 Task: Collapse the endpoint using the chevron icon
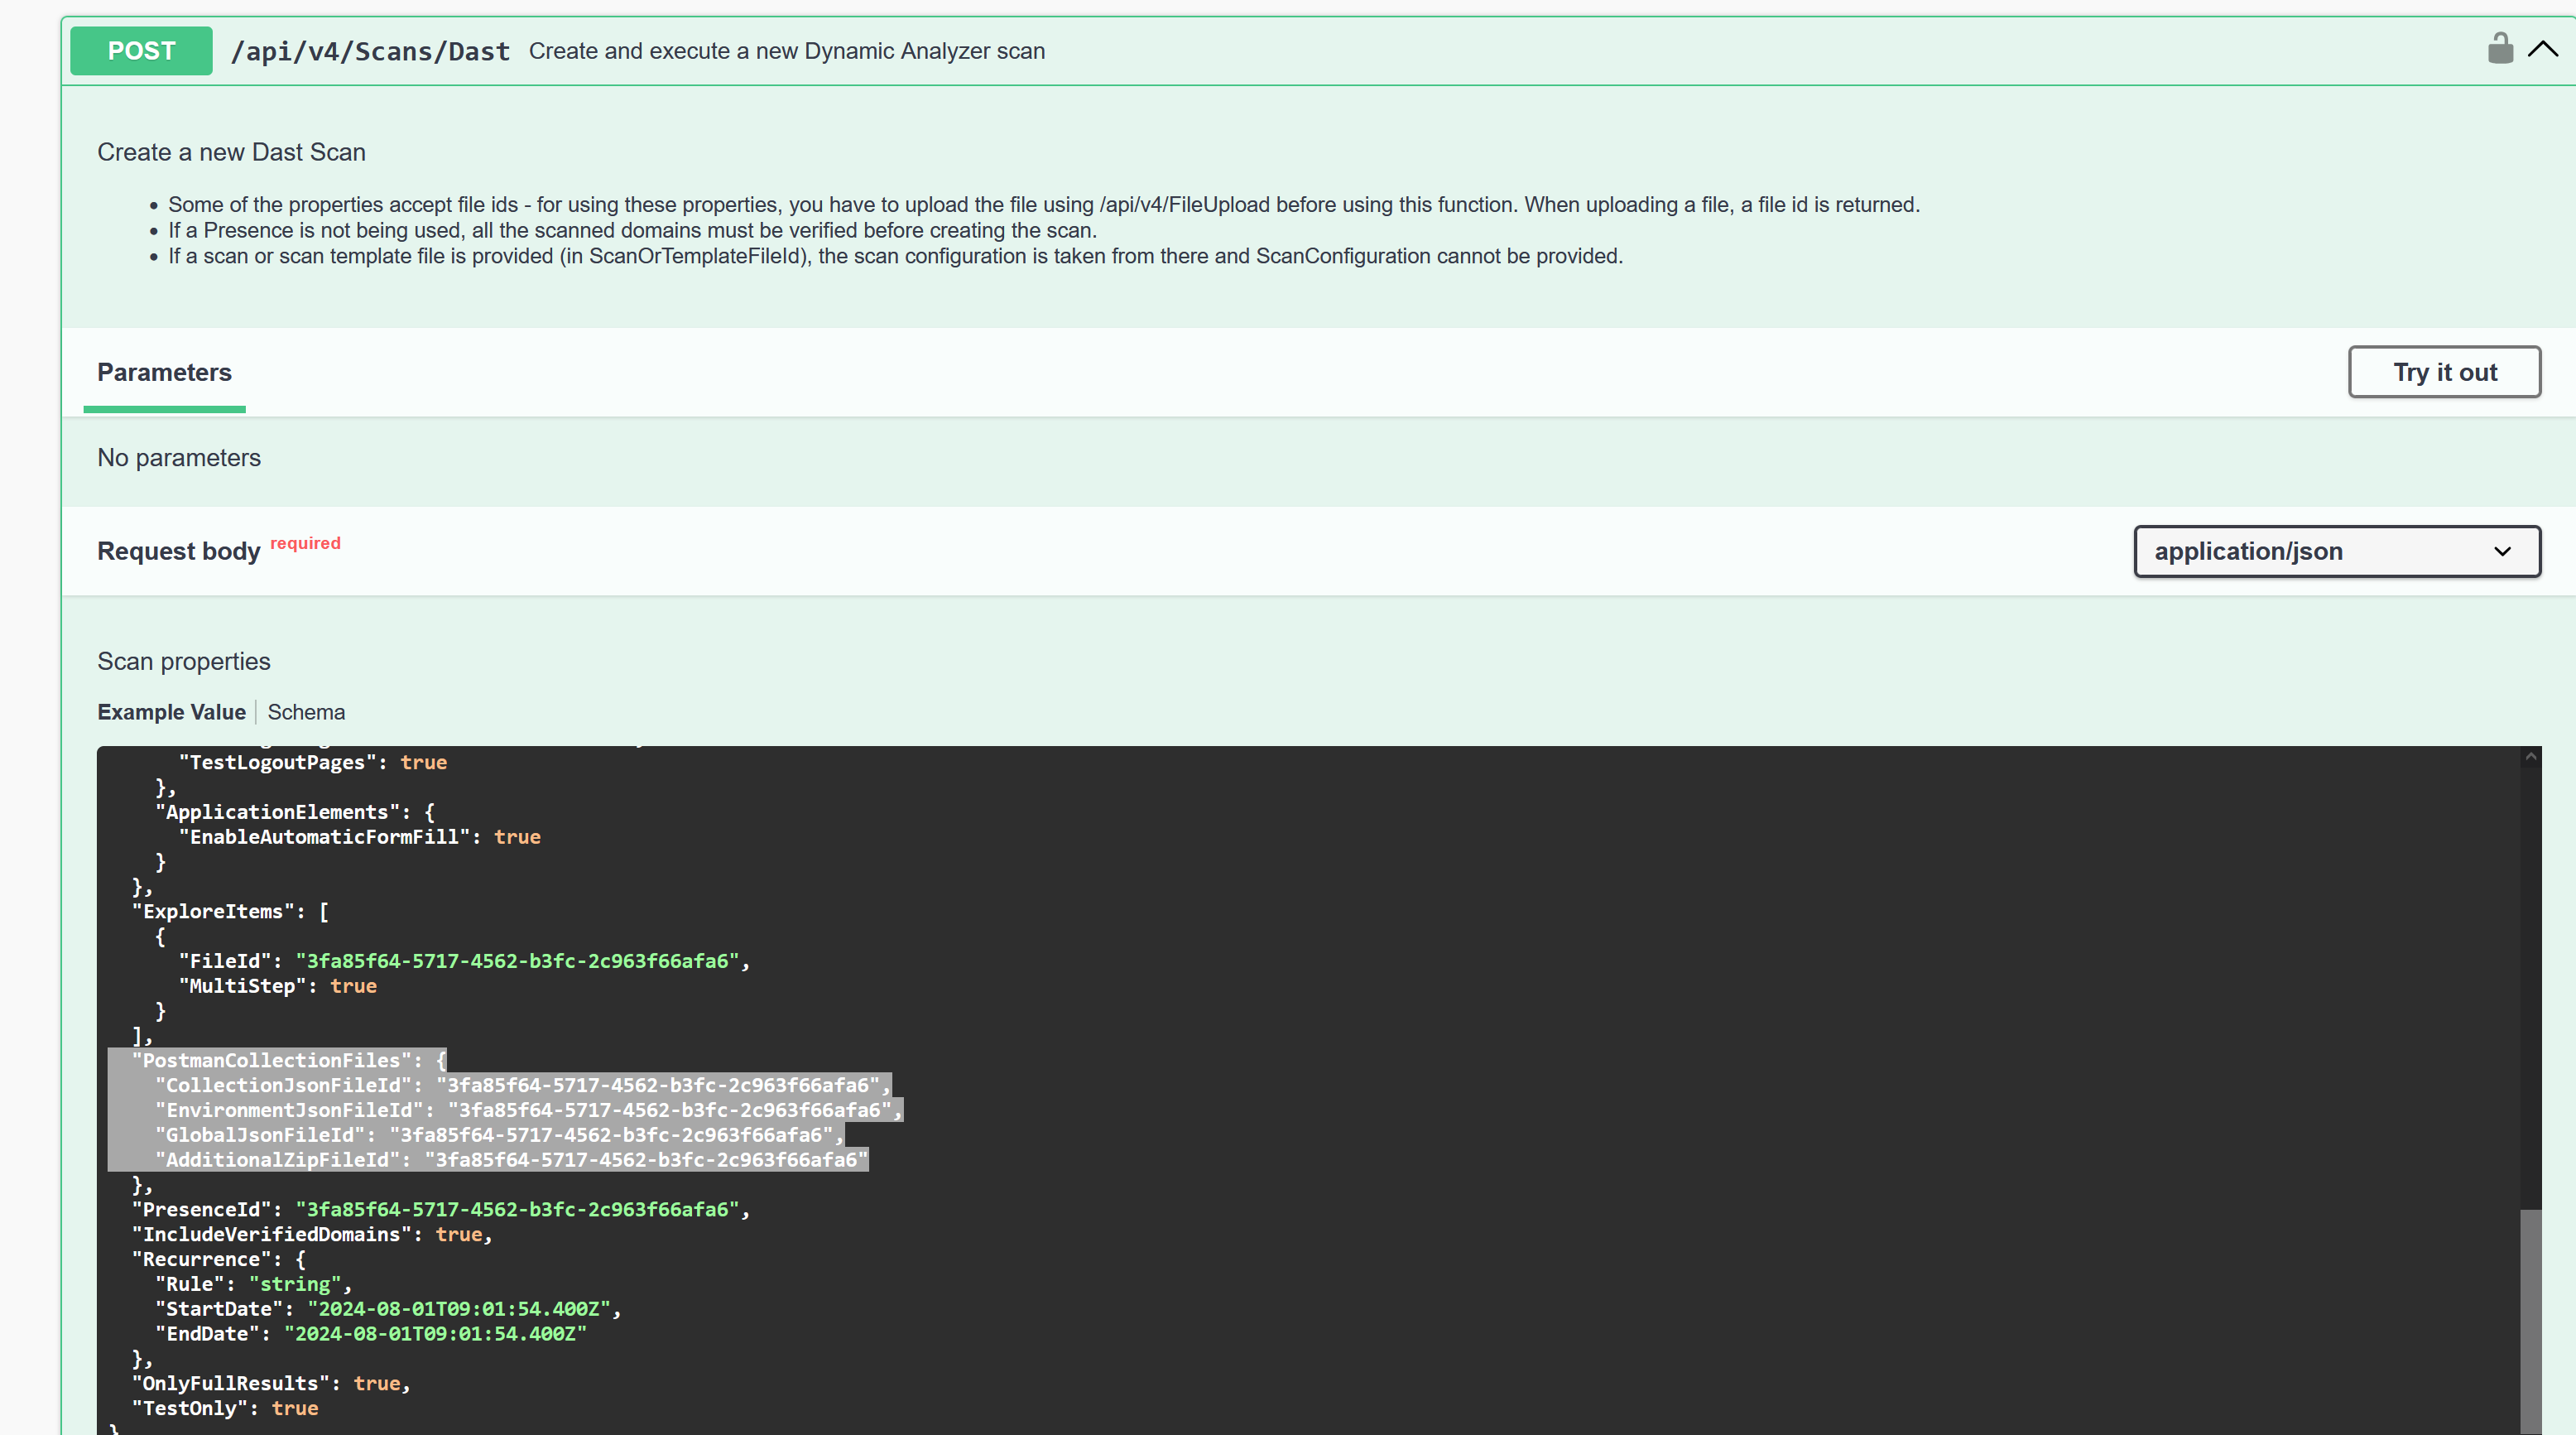[x=2543, y=48]
